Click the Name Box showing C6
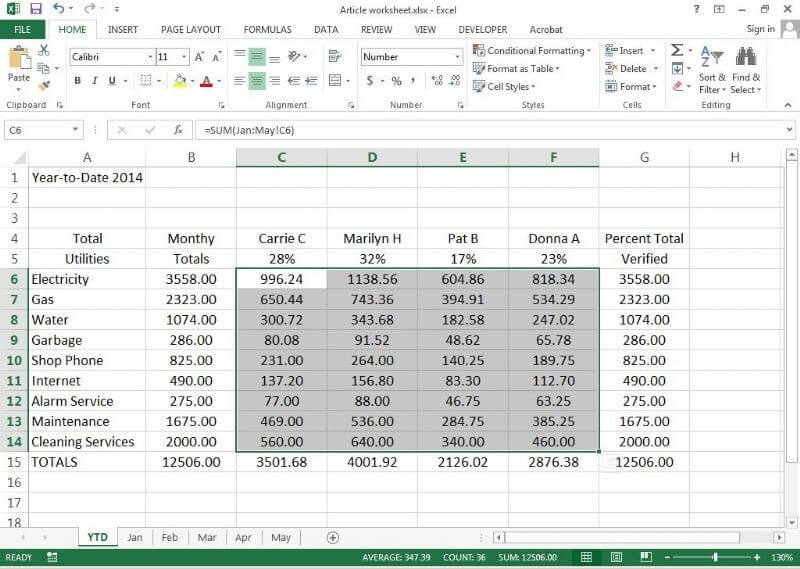 coord(36,130)
